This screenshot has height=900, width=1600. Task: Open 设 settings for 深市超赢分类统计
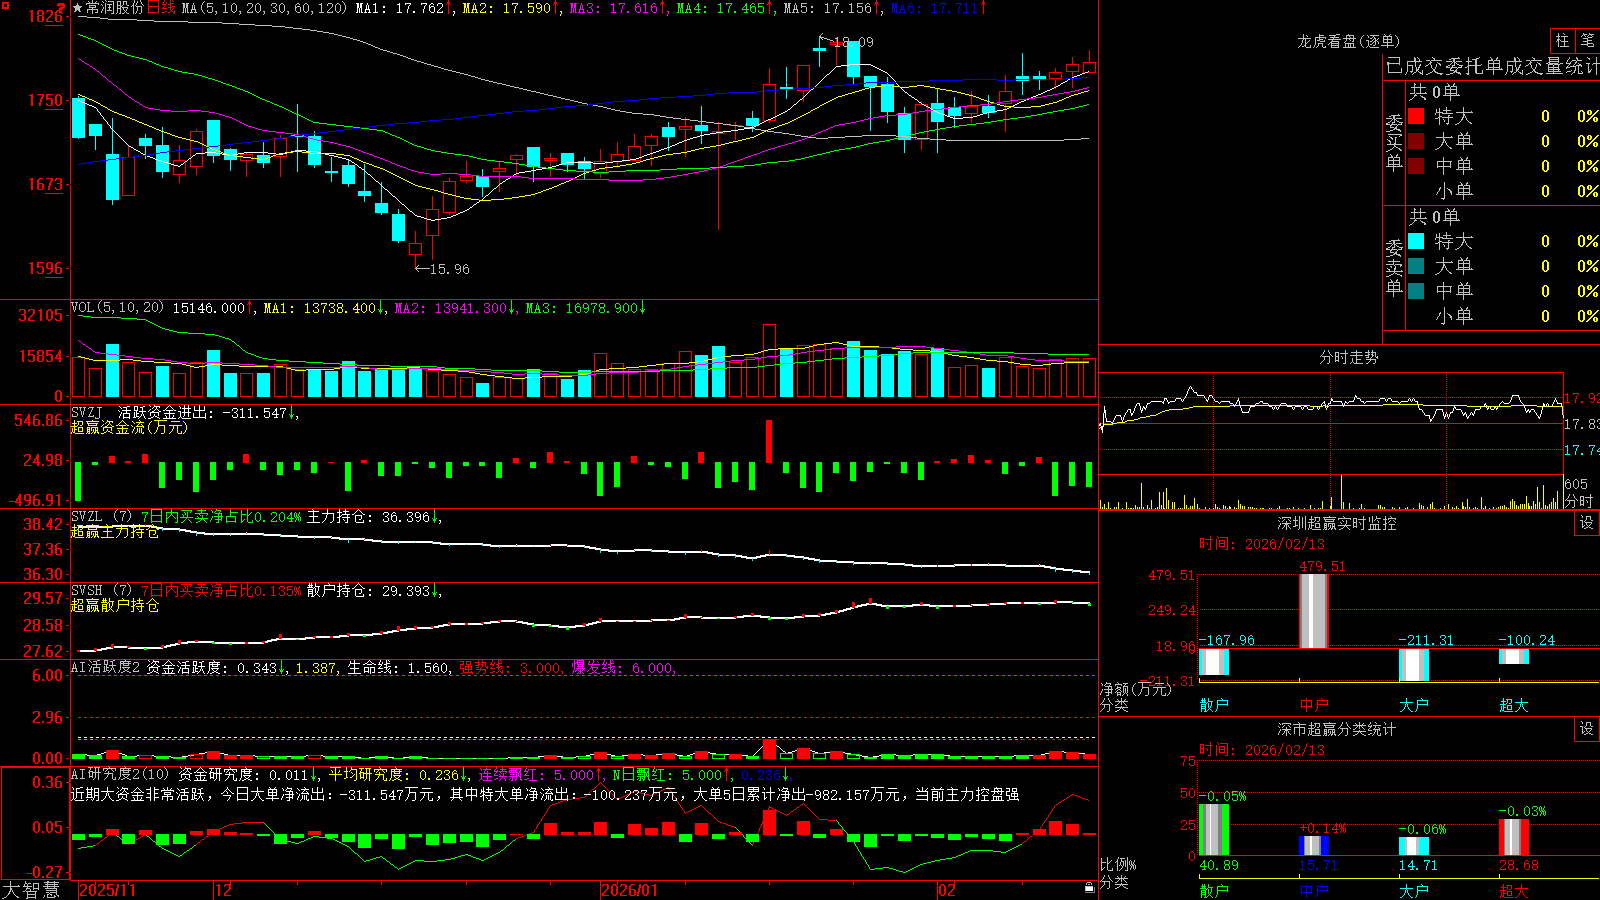click(1587, 729)
